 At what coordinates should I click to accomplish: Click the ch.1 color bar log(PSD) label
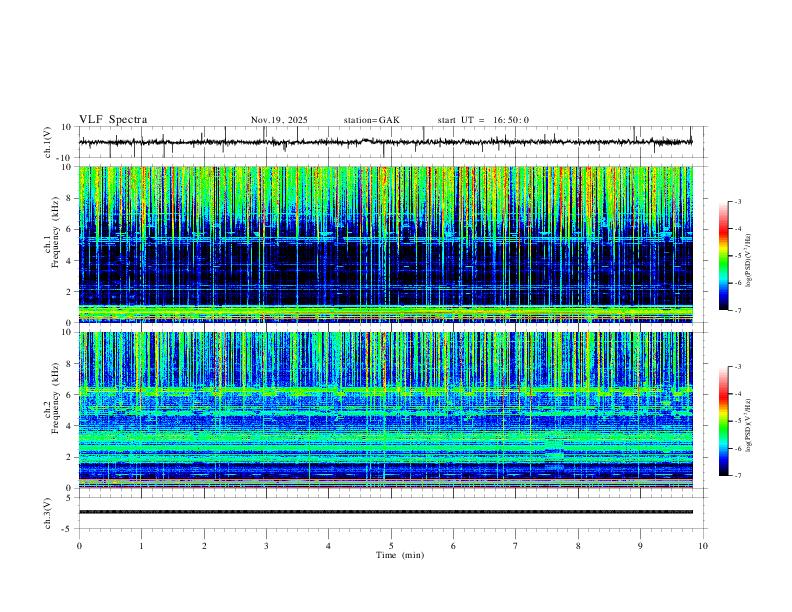[x=748, y=260]
